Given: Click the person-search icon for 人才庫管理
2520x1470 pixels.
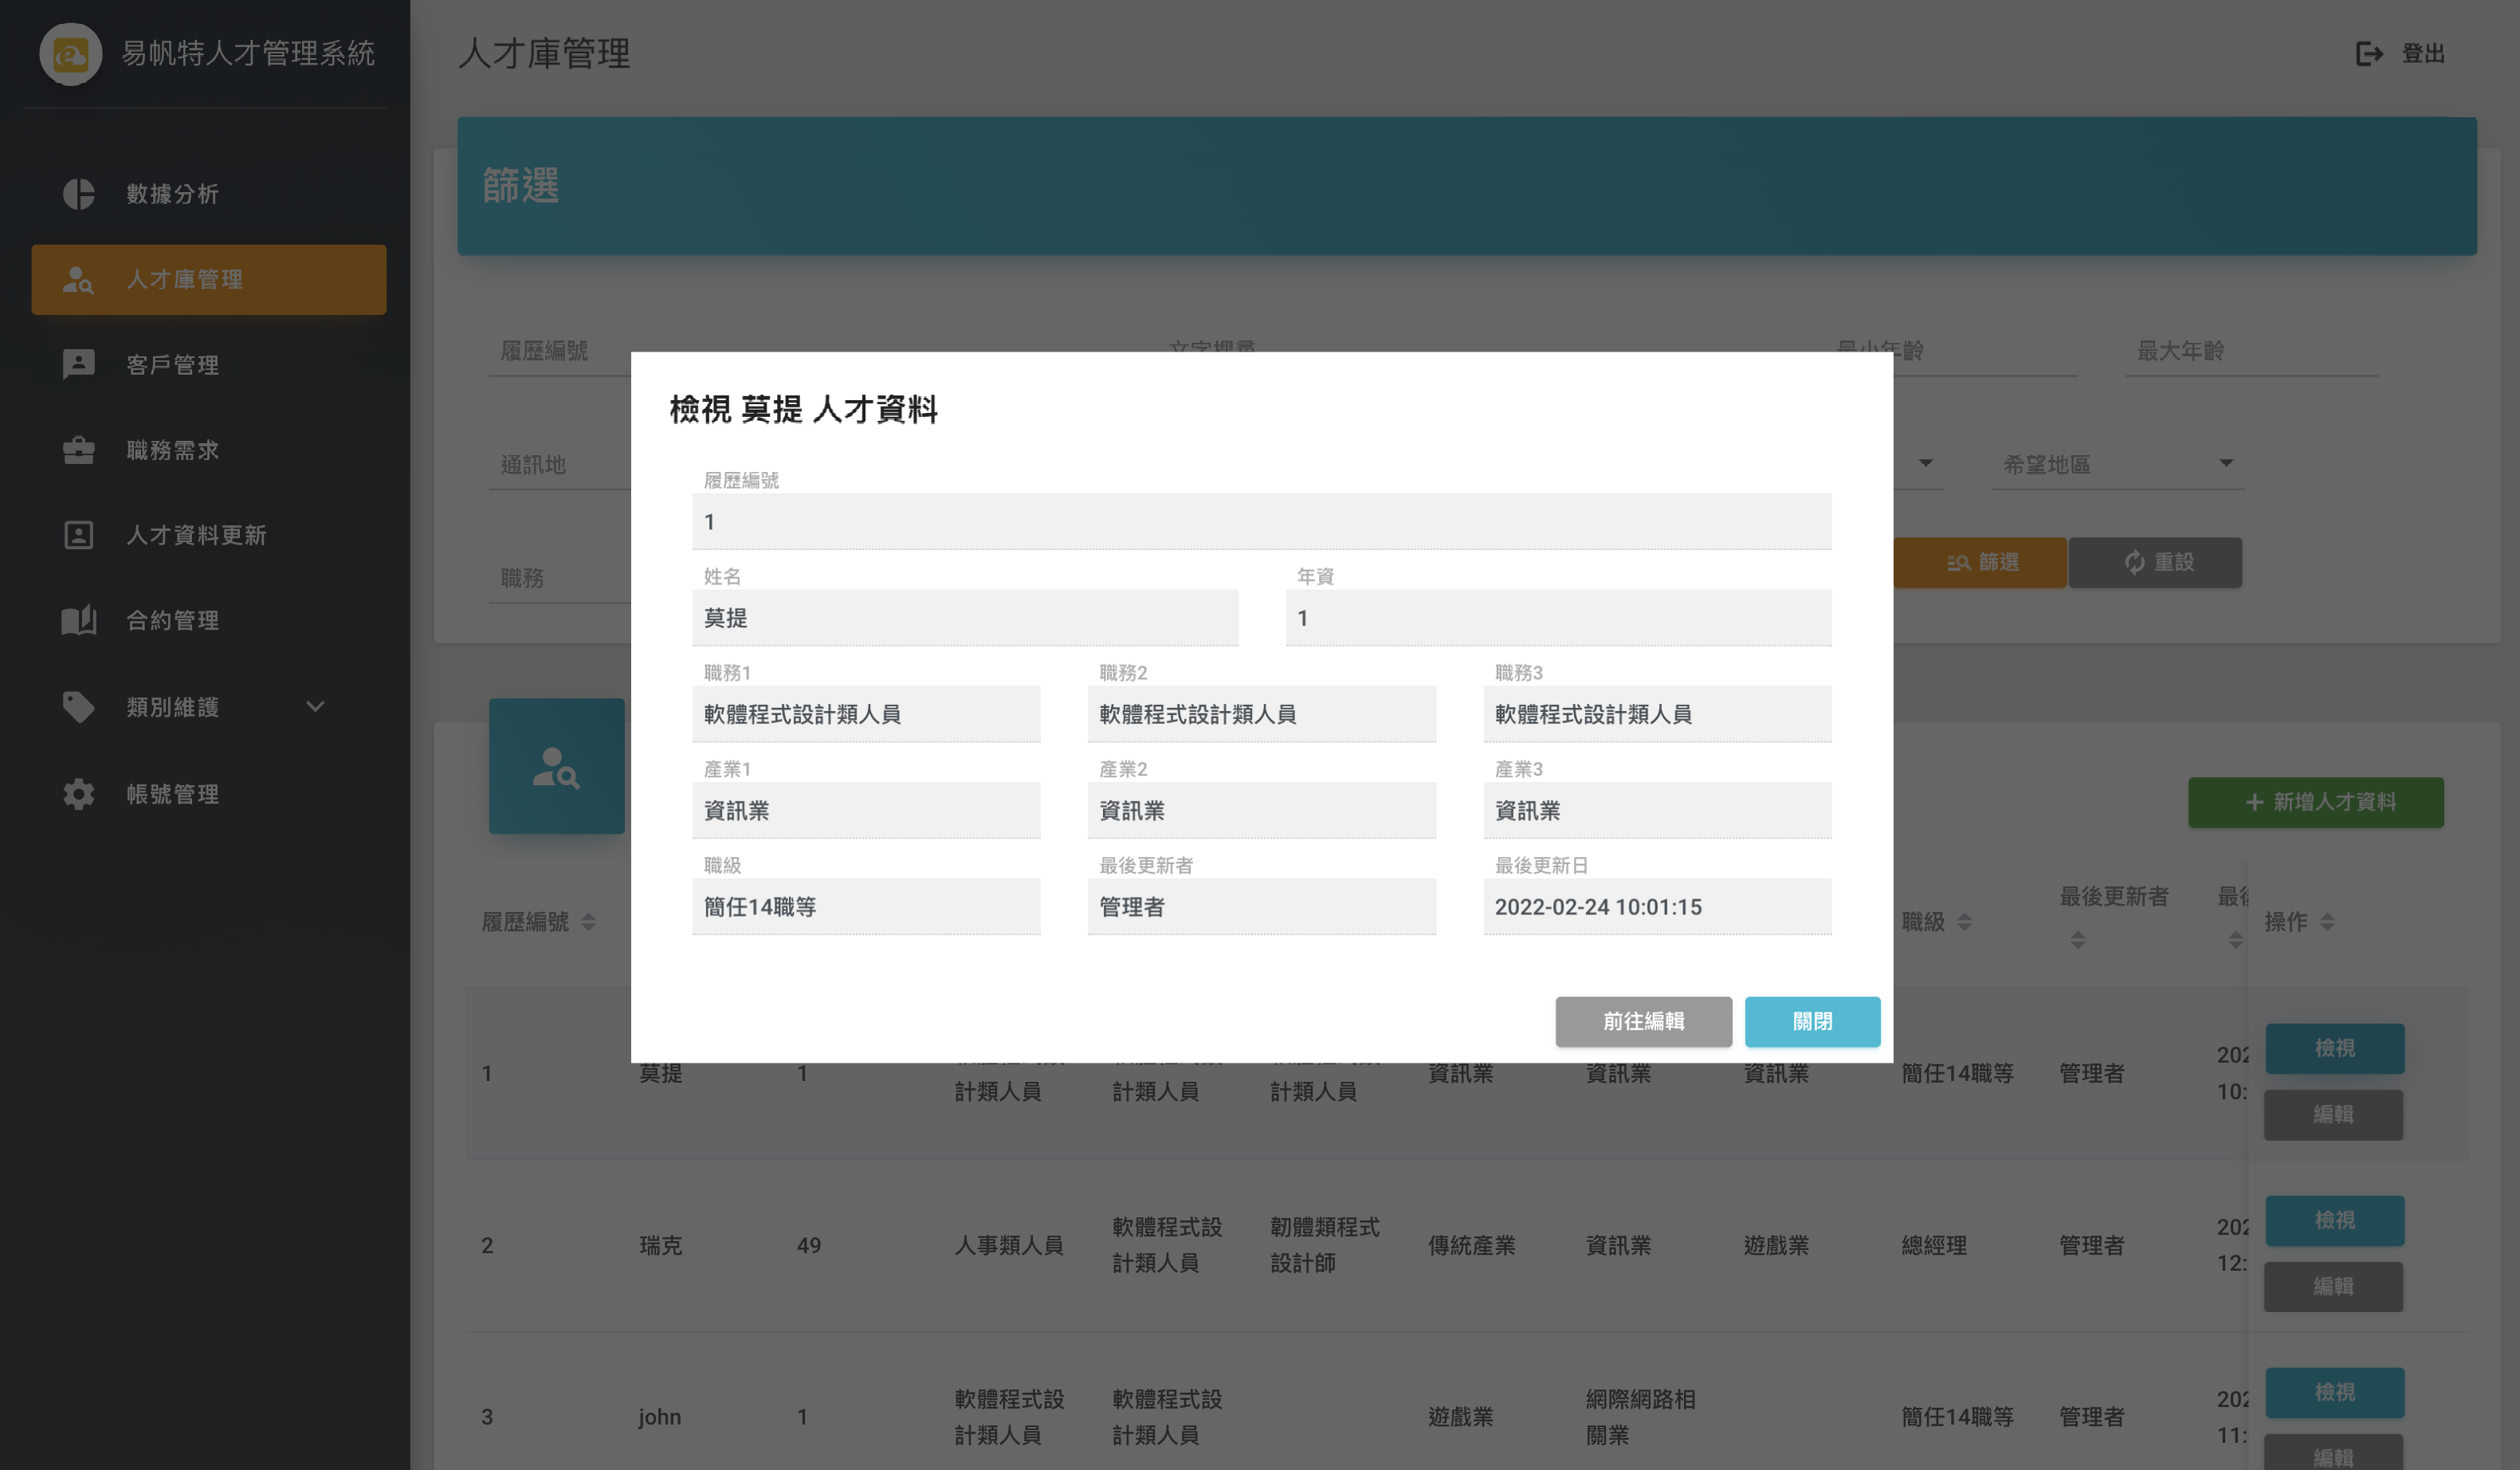Looking at the screenshot, I should pyautogui.click(x=78, y=280).
